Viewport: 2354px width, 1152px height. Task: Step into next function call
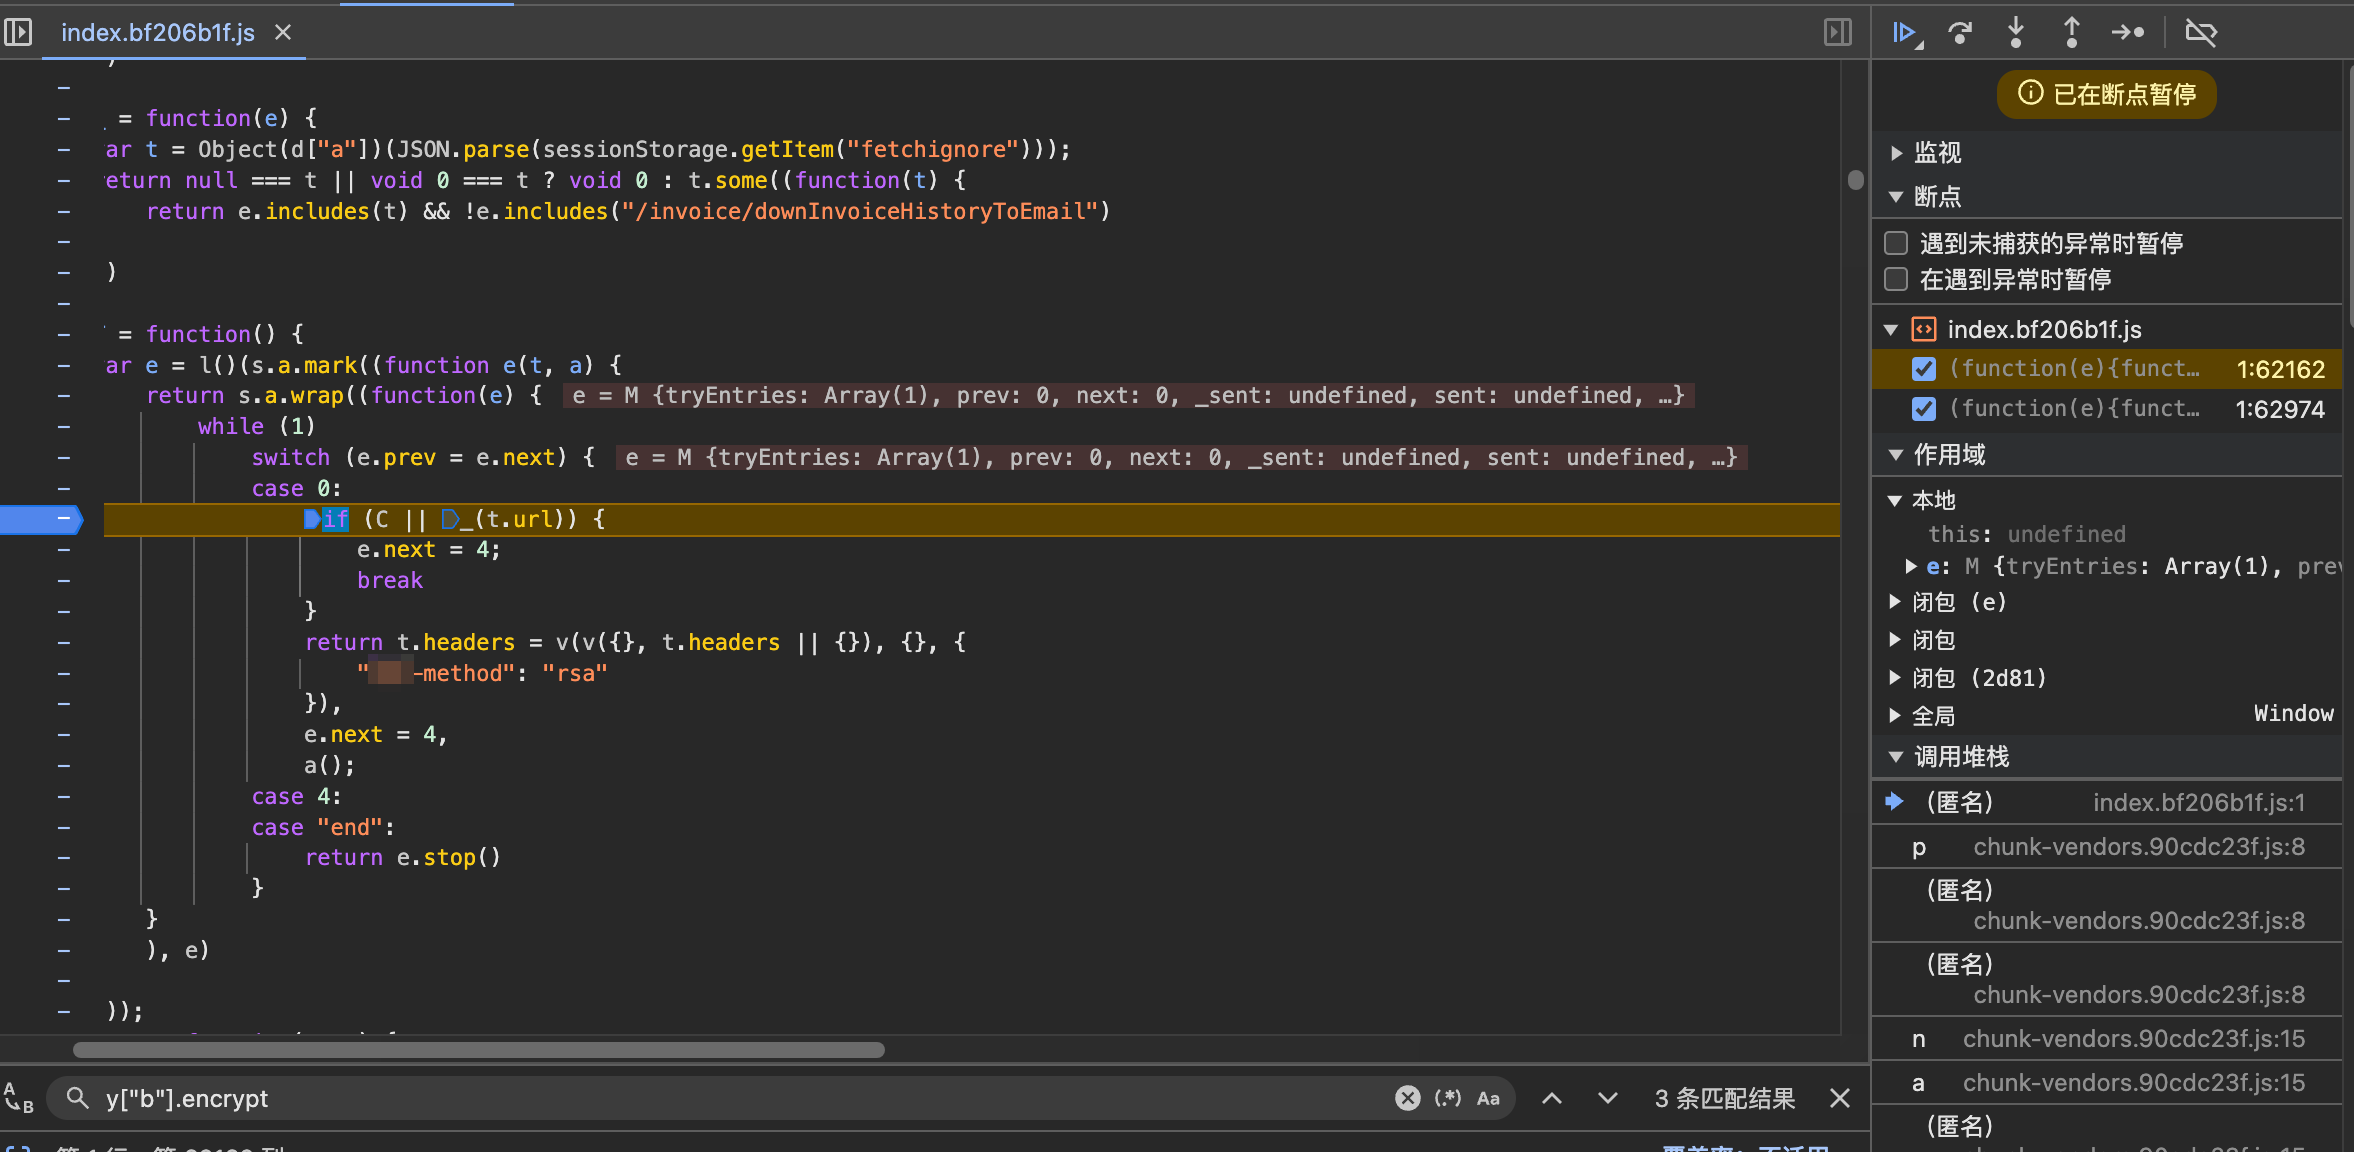coord(2016,33)
